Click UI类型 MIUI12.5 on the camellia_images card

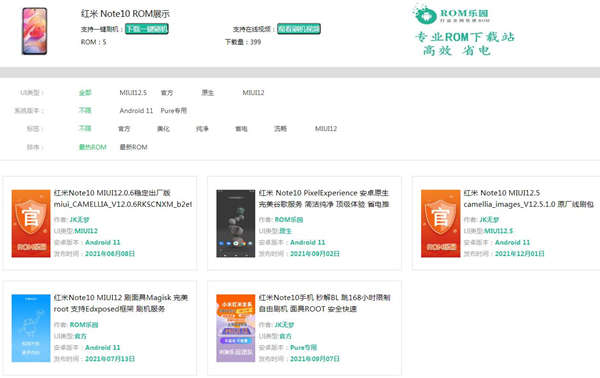(x=499, y=231)
